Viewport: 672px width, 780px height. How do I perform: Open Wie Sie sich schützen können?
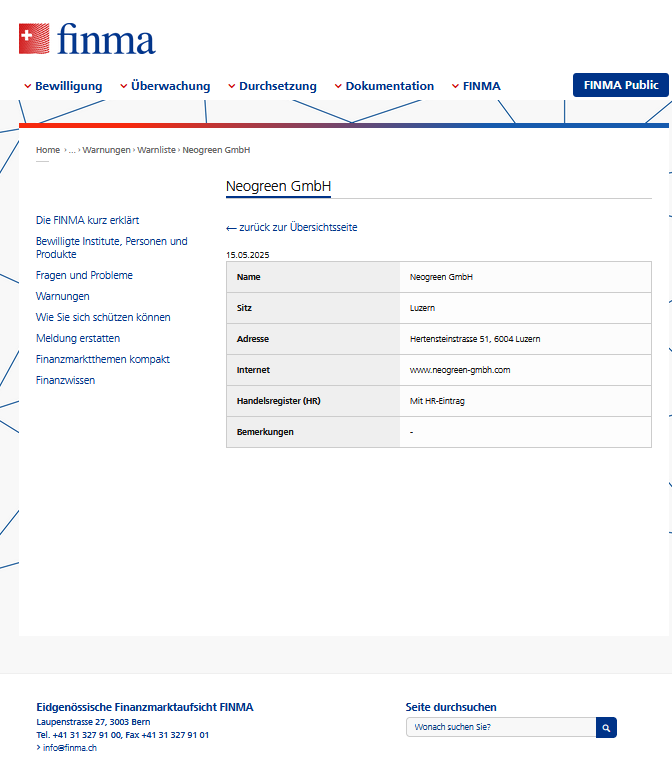[x=103, y=317]
